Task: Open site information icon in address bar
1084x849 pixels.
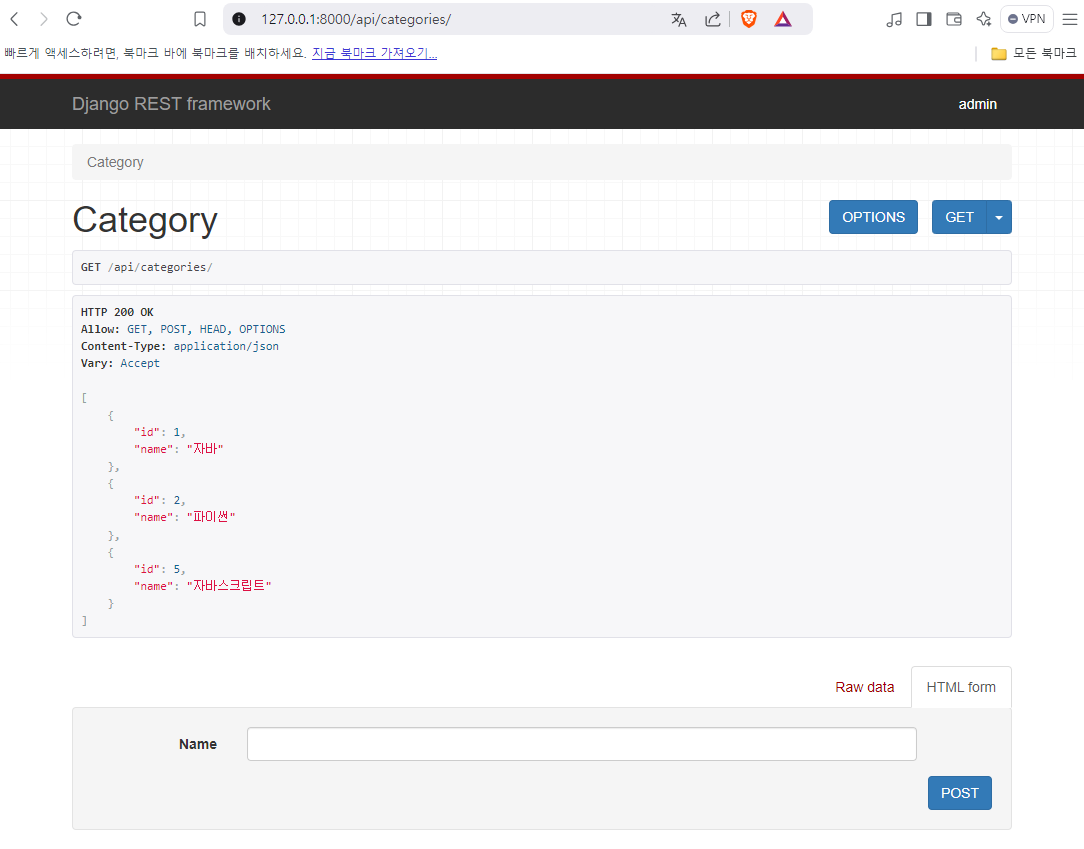Action: click(239, 19)
